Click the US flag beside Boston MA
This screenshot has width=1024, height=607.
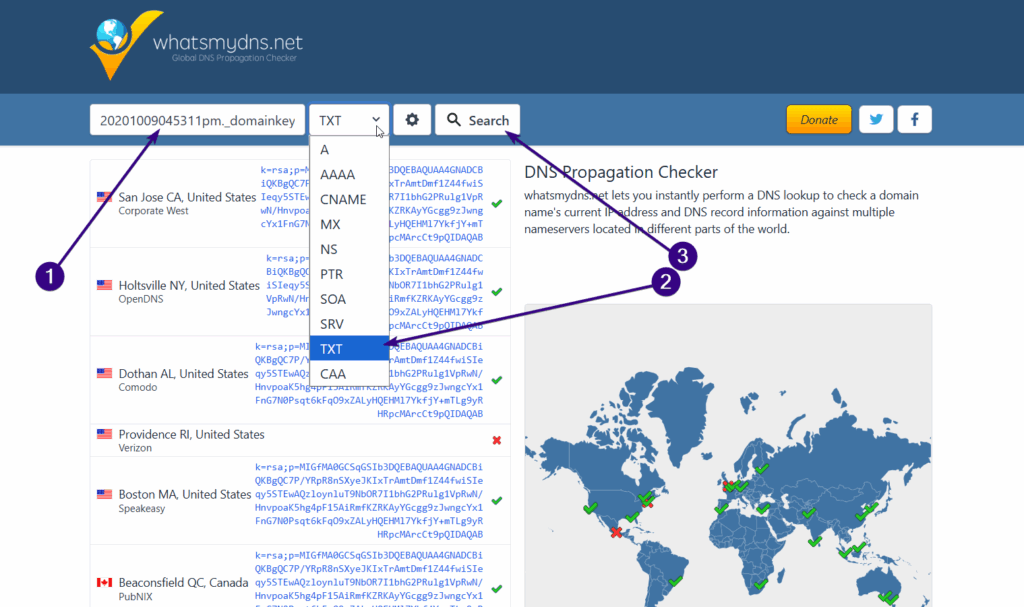click(104, 494)
